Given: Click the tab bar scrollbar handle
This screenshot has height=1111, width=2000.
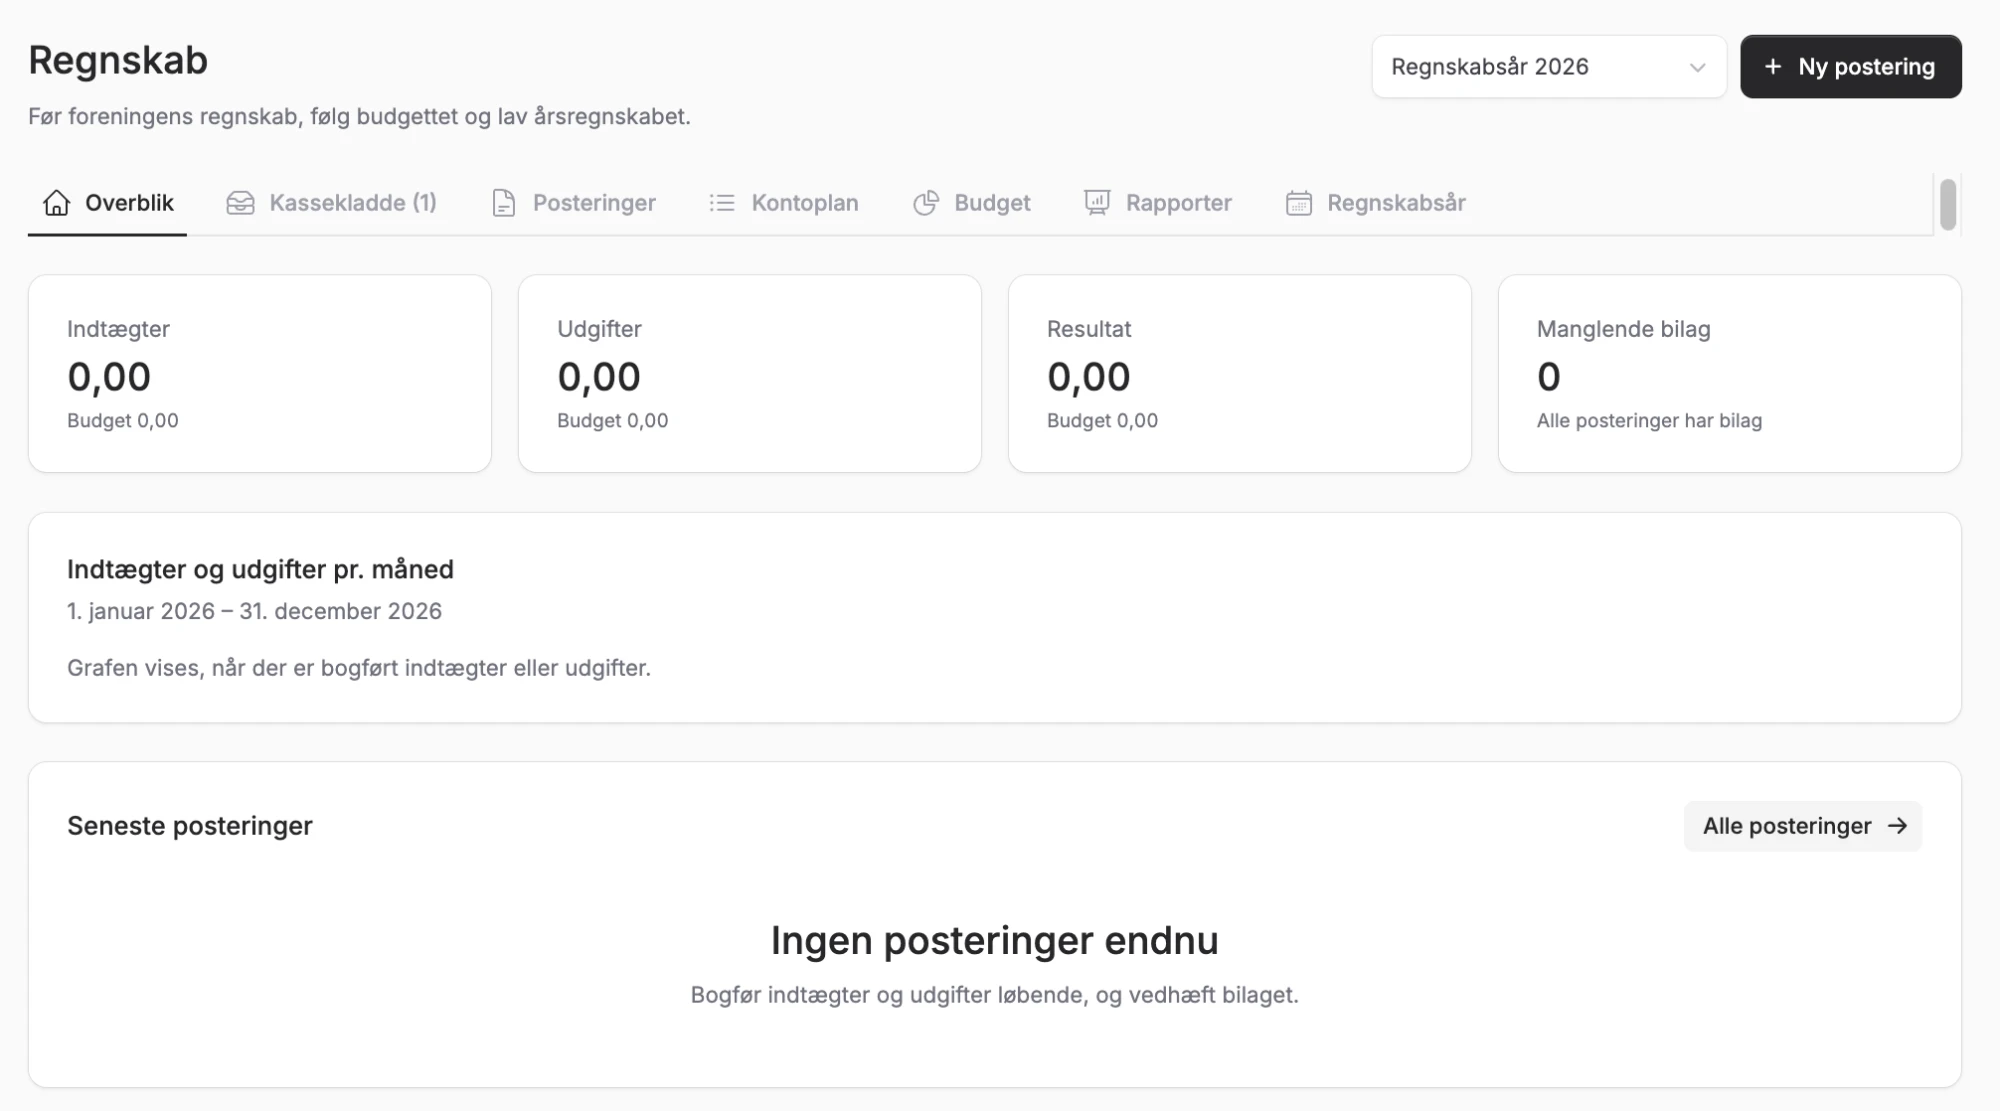Looking at the screenshot, I should click(x=1948, y=204).
